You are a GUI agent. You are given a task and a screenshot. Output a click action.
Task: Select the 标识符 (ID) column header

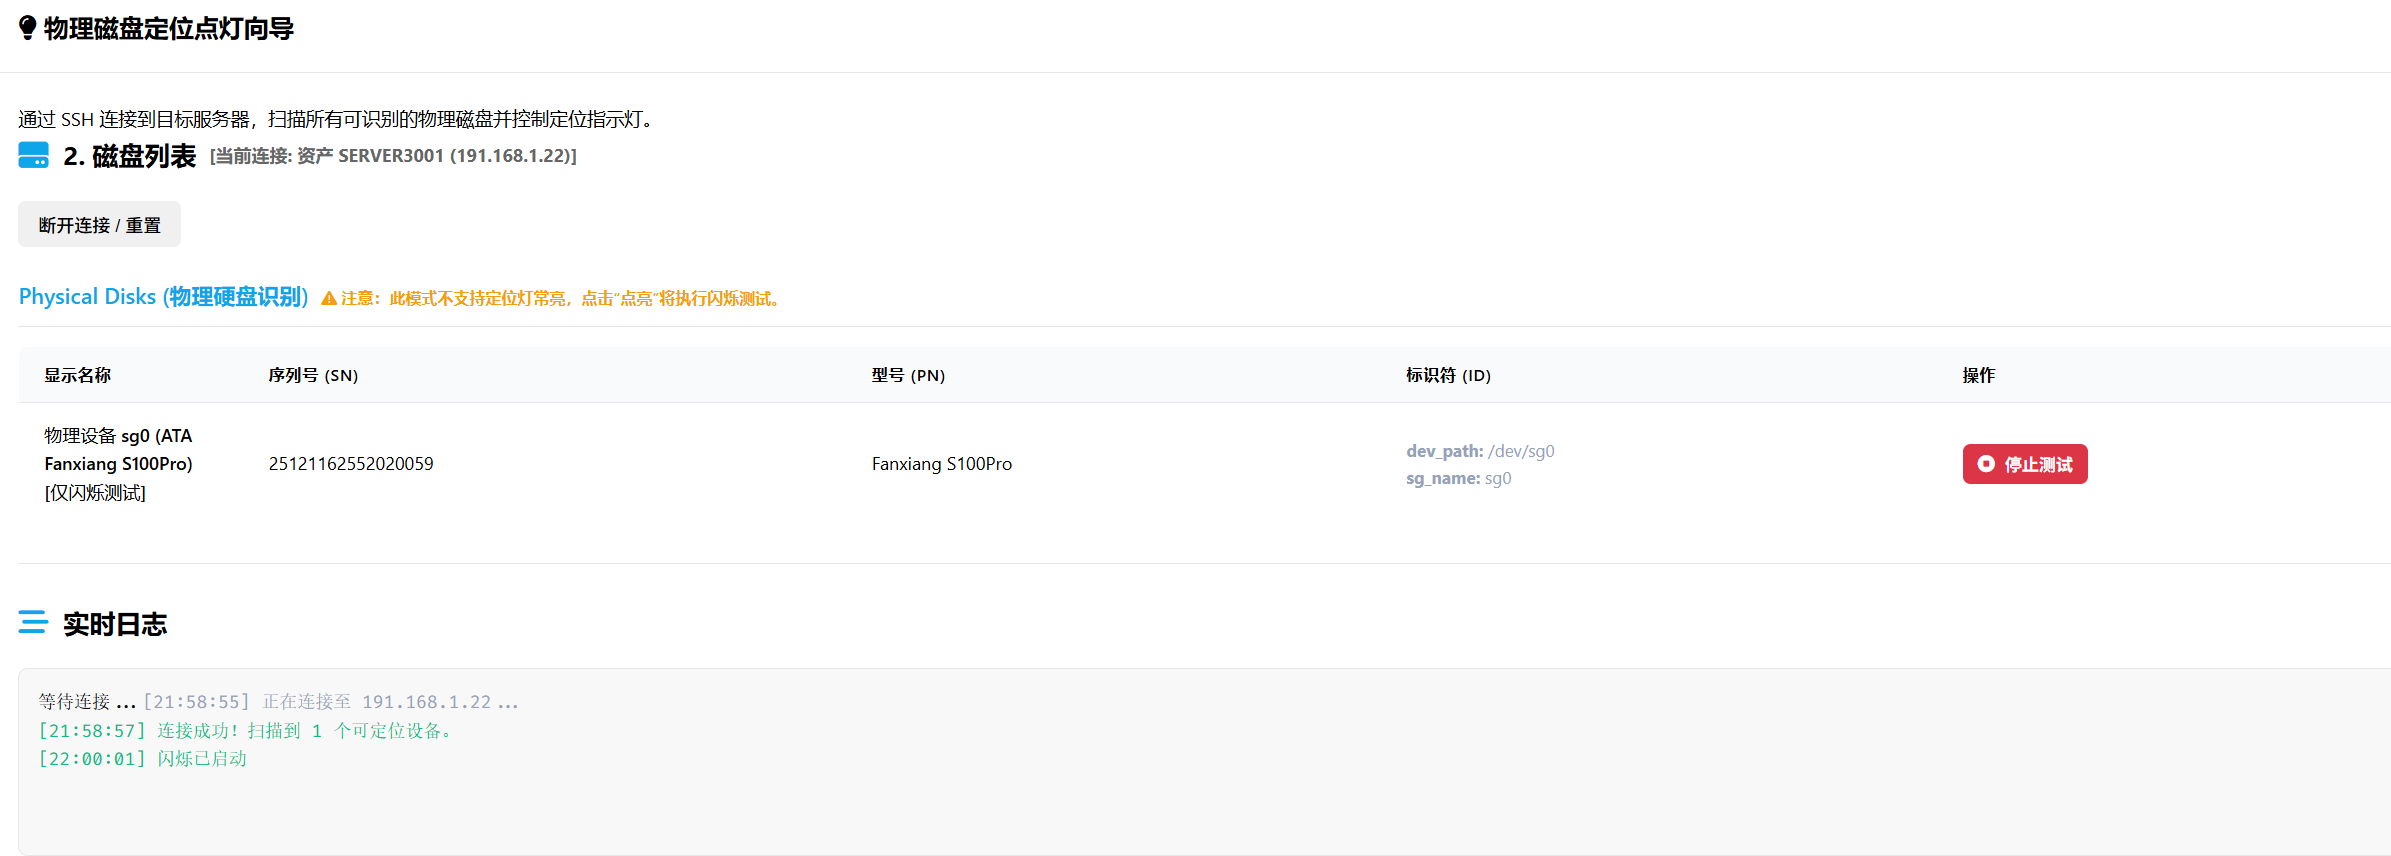click(x=1447, y=375)
